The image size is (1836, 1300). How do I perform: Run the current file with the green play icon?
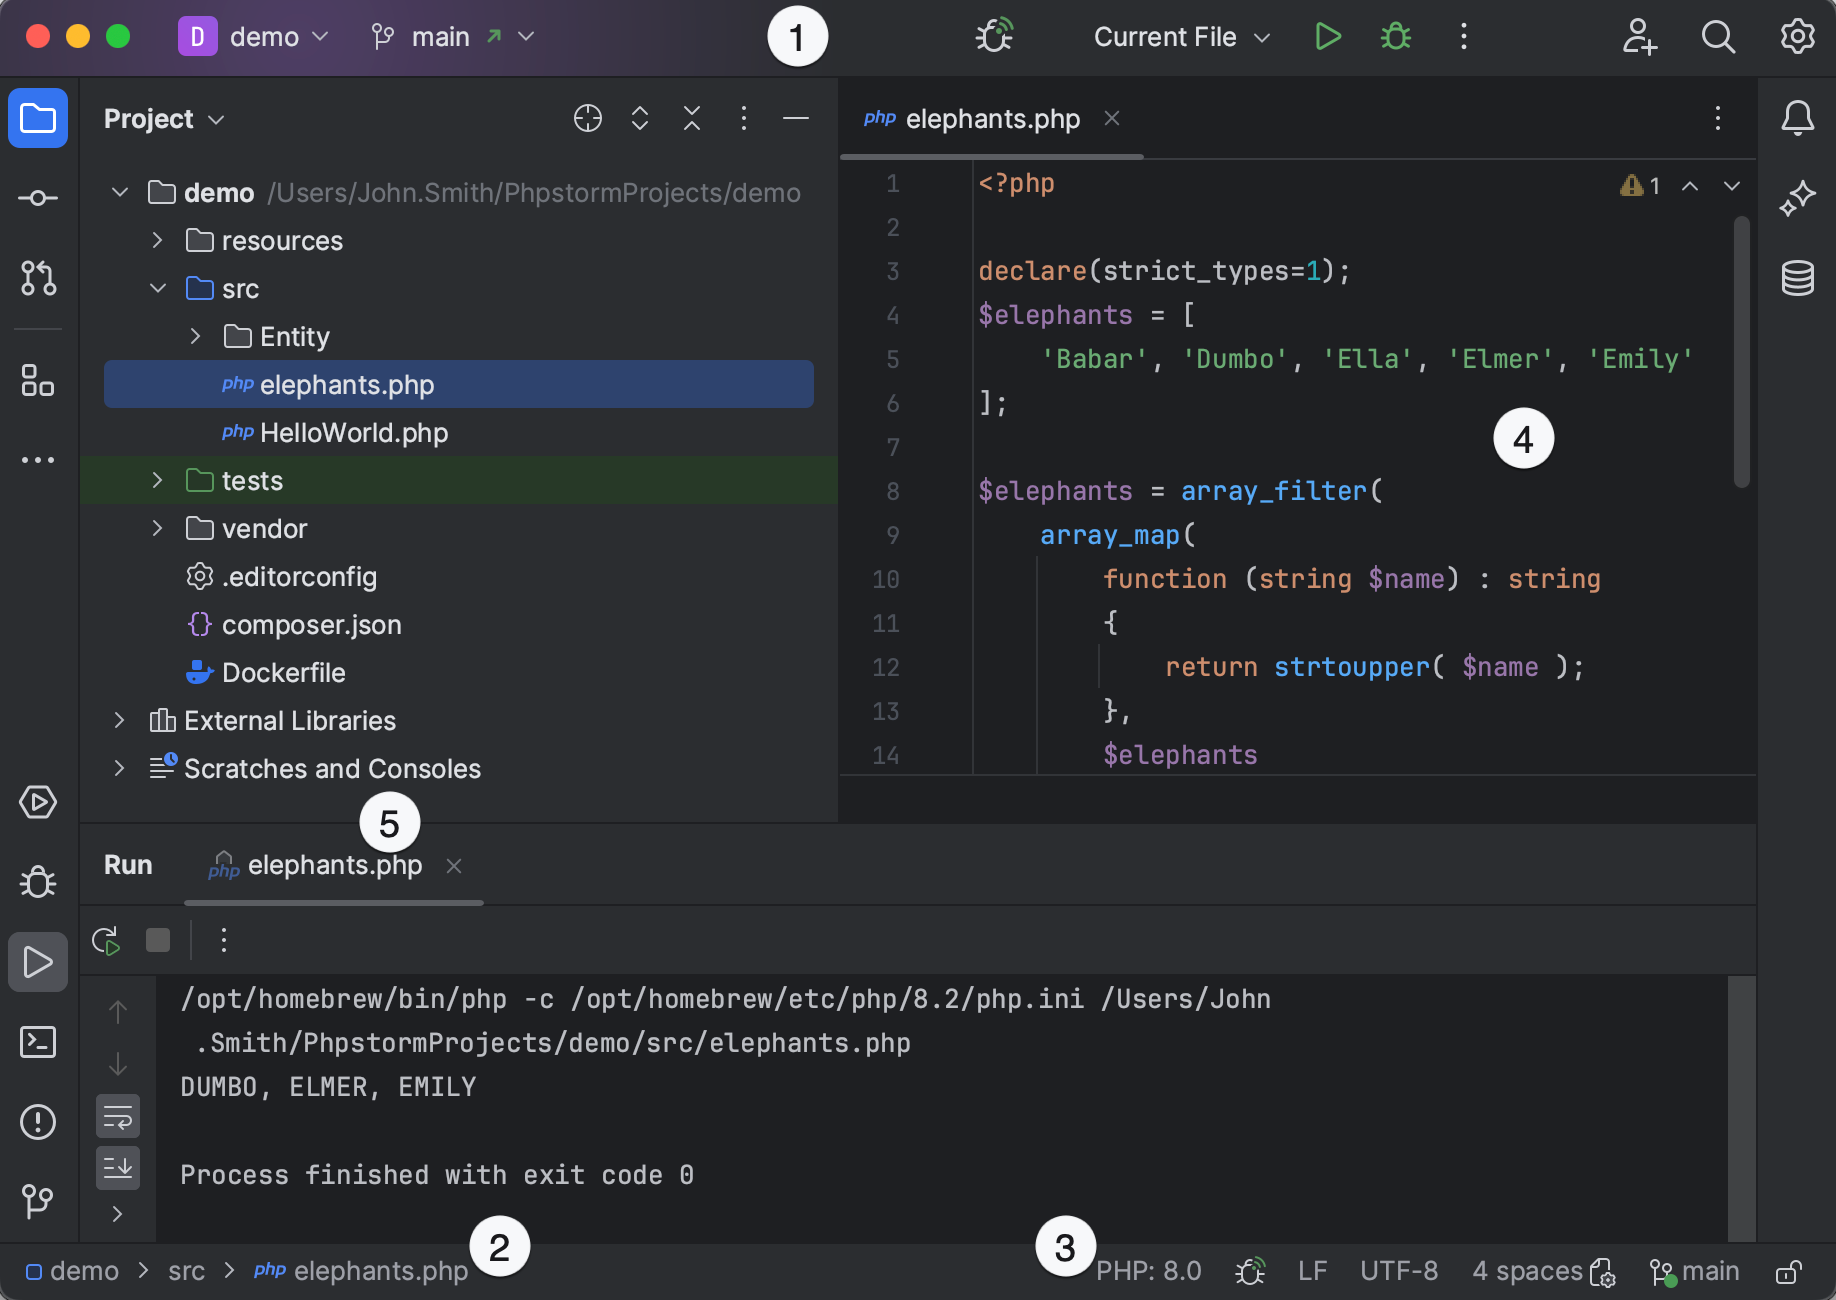coord(1328,37)
